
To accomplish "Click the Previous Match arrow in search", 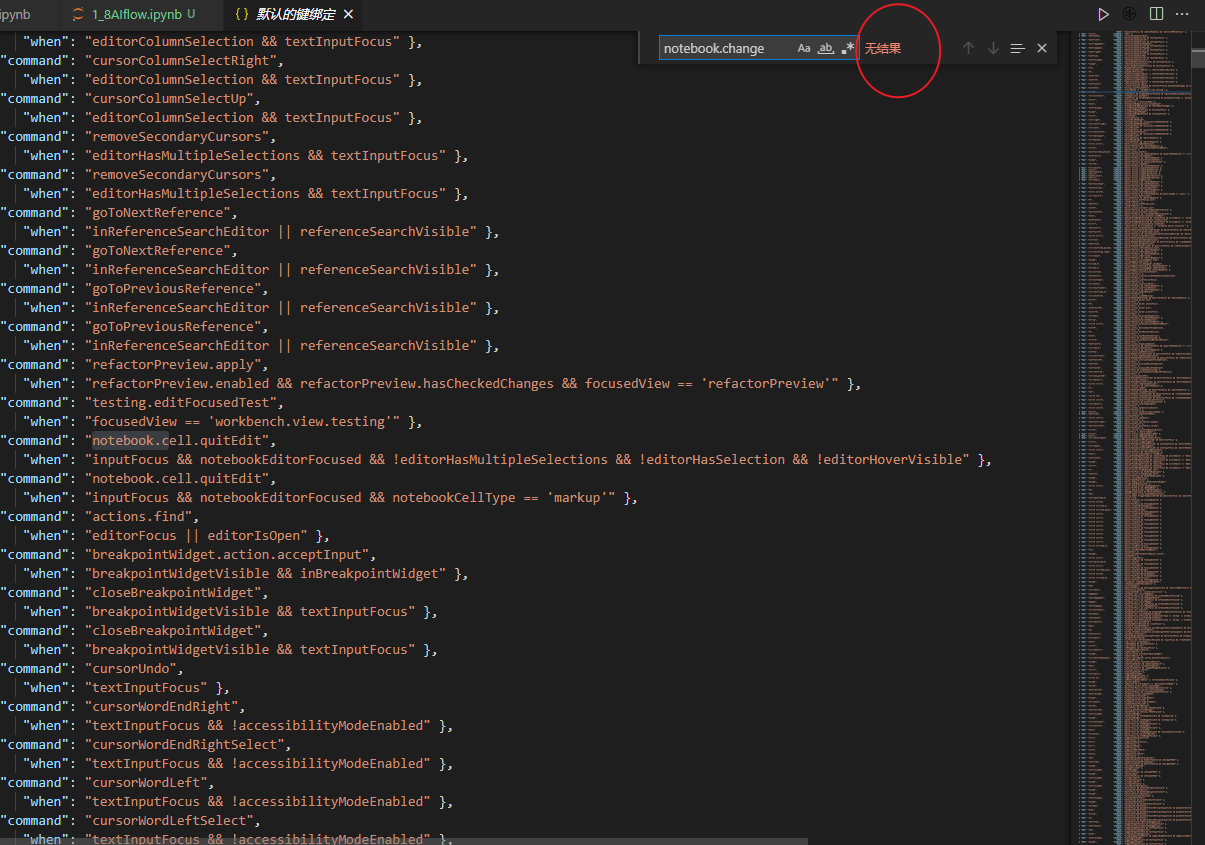I will pyautogui.click(x=967, y=47).
